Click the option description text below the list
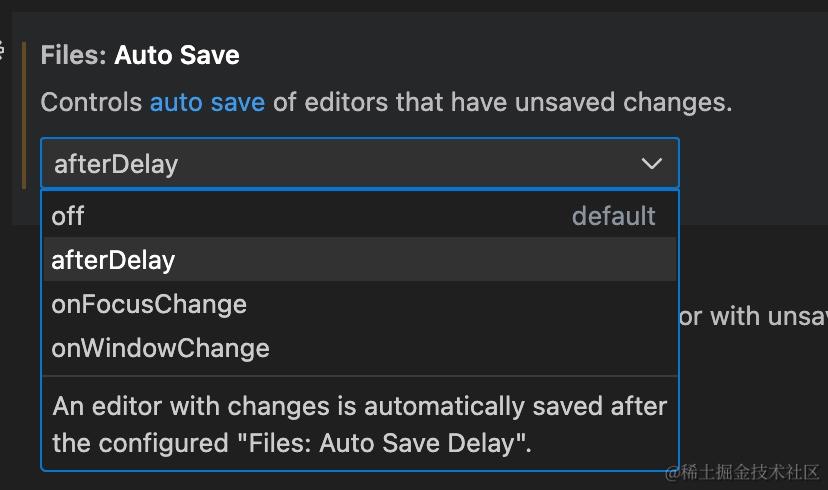Image resolution: width=828 pixels, height=490 pixels. tap(359, 424)
